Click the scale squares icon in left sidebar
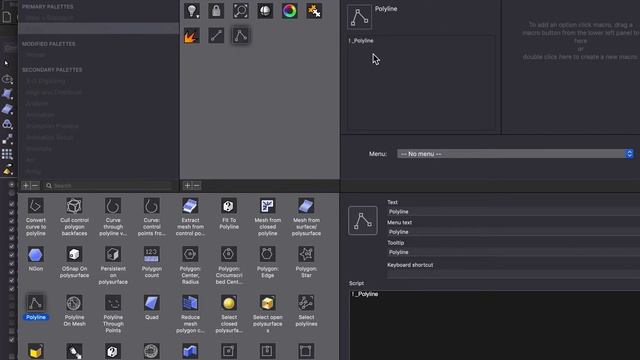The width and height of the screenshot is (640, 360). tap(7, 139)
